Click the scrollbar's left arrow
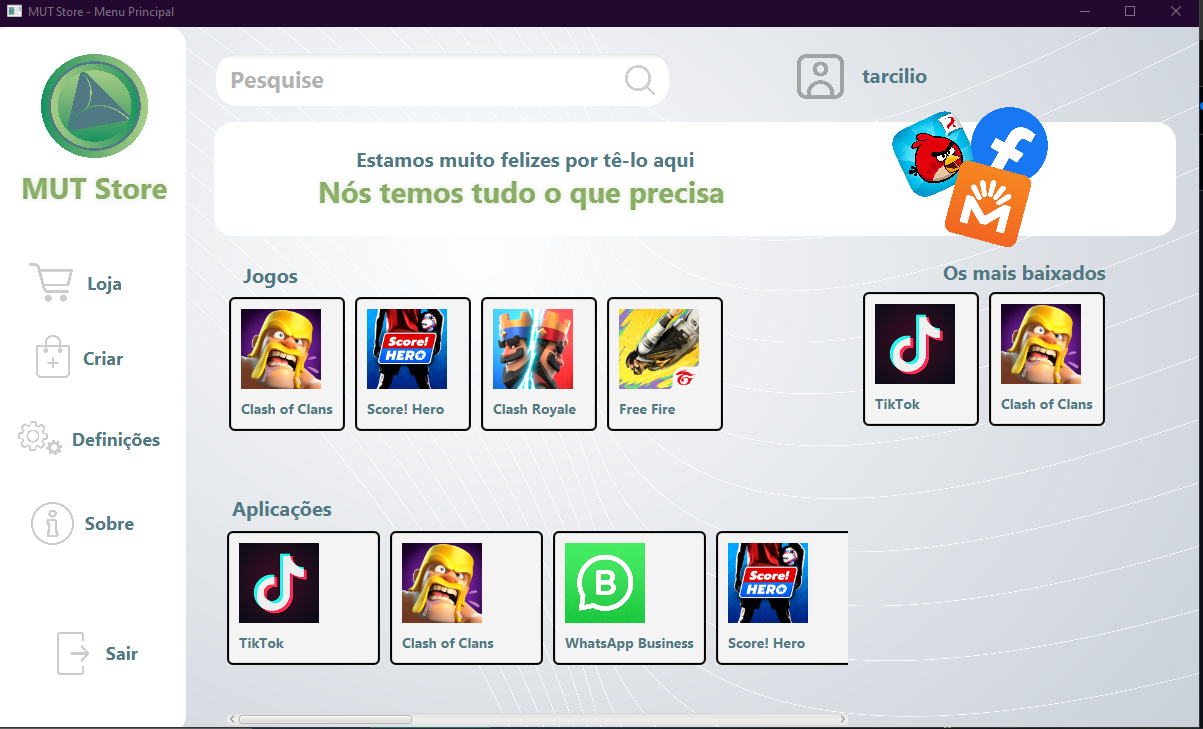This screenshot has width=1203, height=729. pos(232,719)
